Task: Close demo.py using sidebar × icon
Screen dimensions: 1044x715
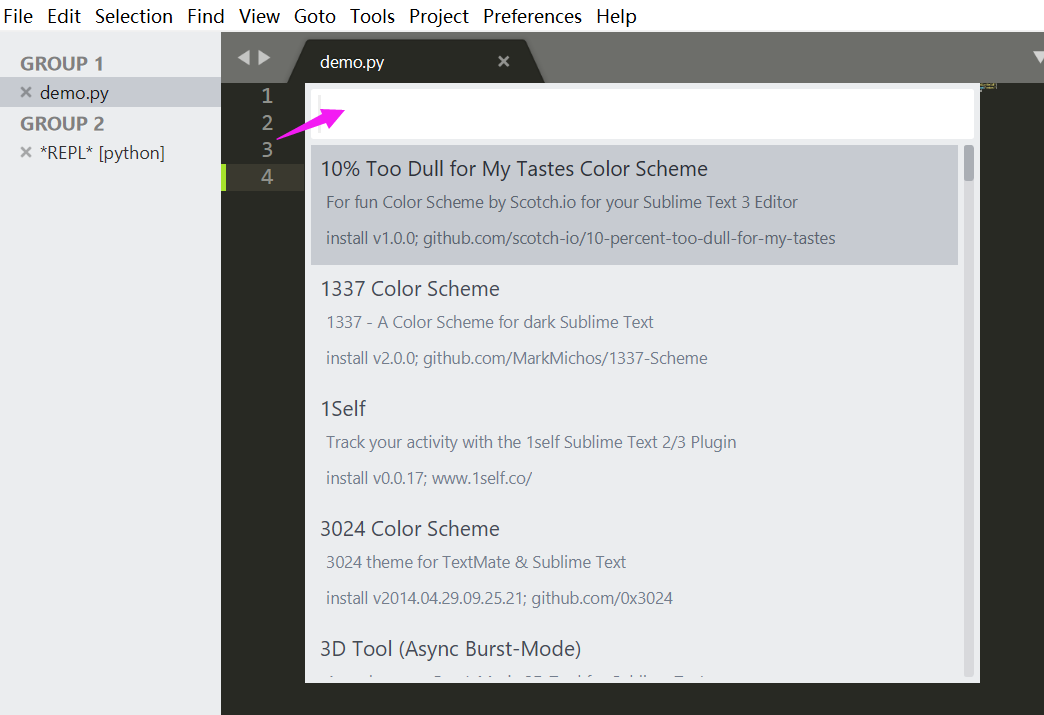Action: click(x=24, y=91)
